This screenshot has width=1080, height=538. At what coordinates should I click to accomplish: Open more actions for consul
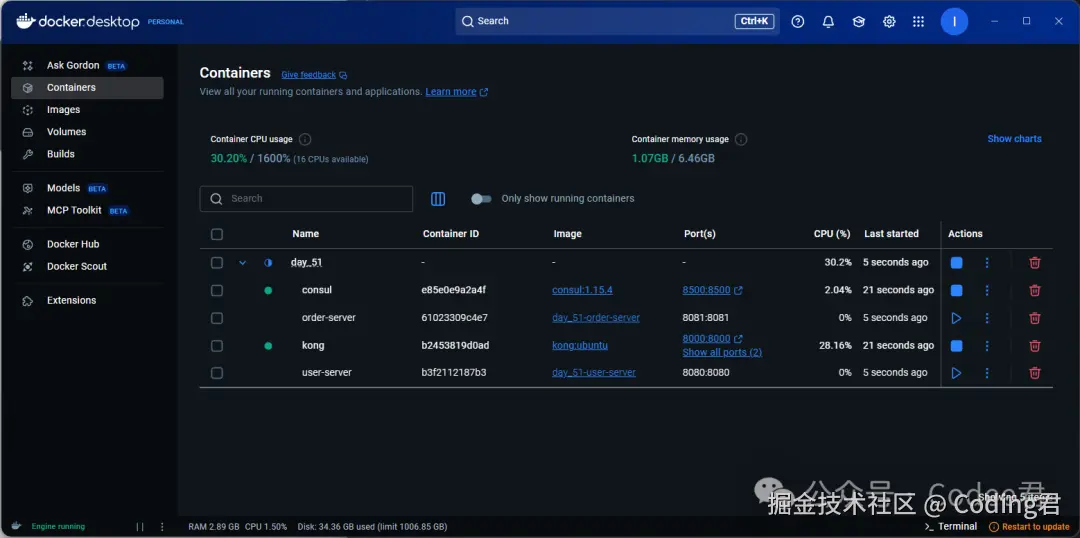[987, 291]
